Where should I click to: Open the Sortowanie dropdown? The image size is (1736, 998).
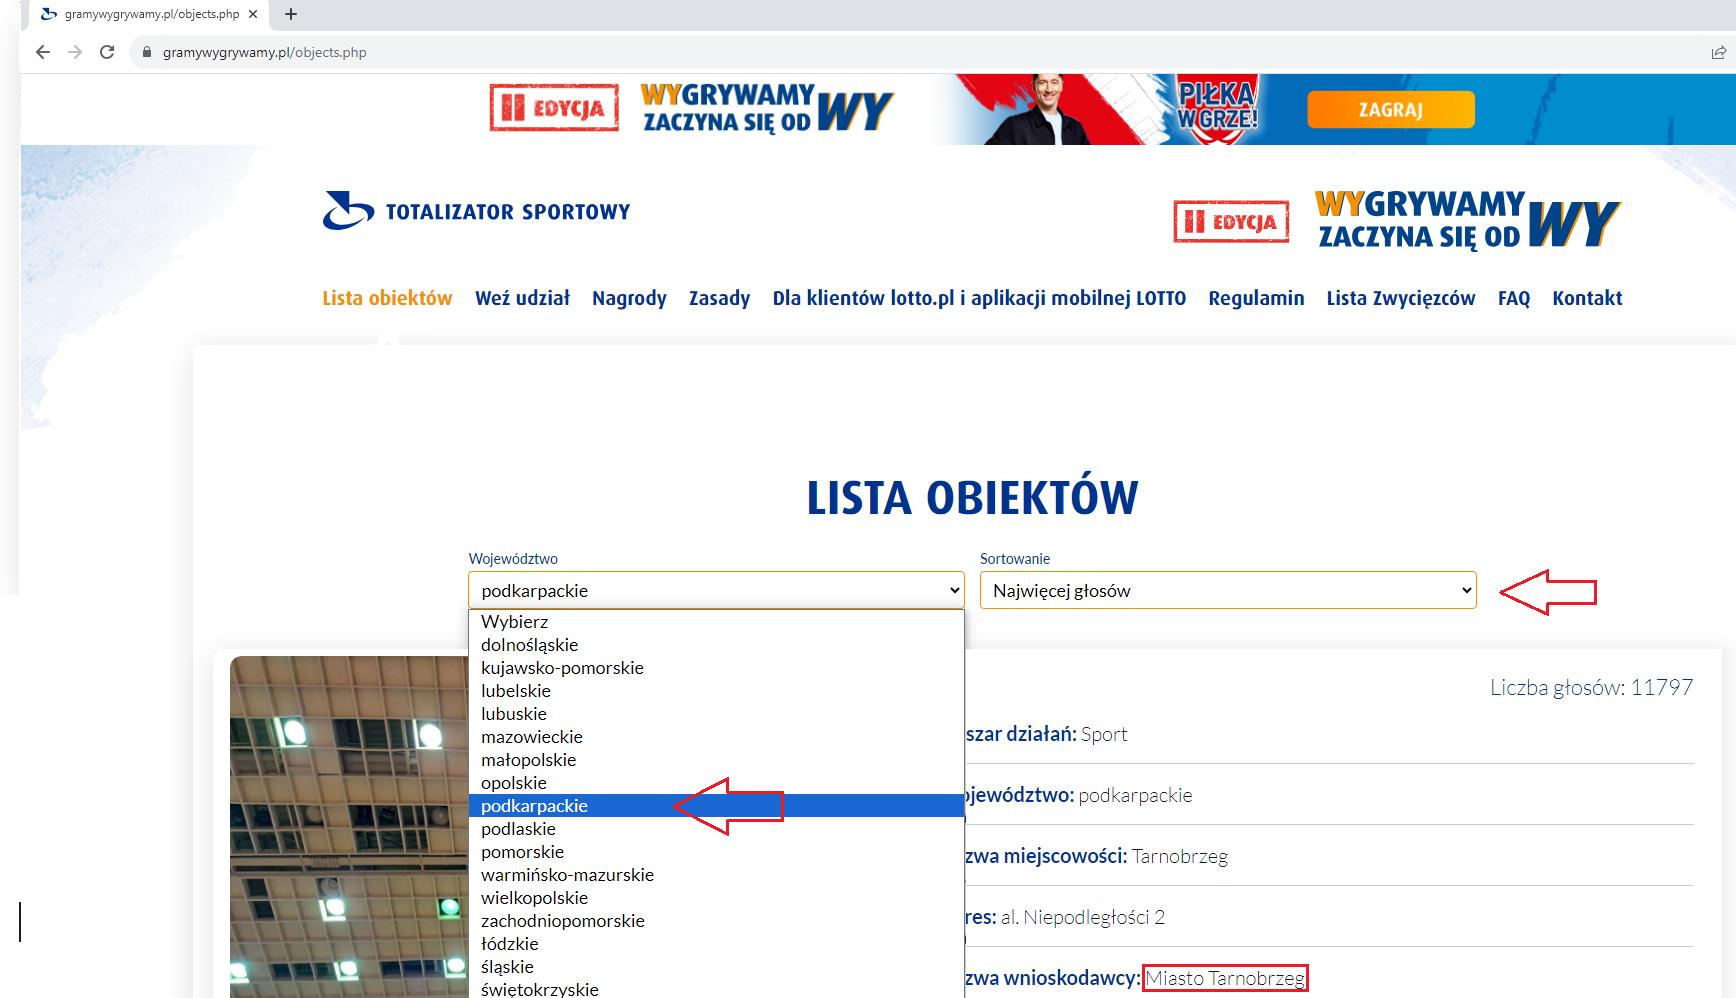click(x=1227, y=591)
